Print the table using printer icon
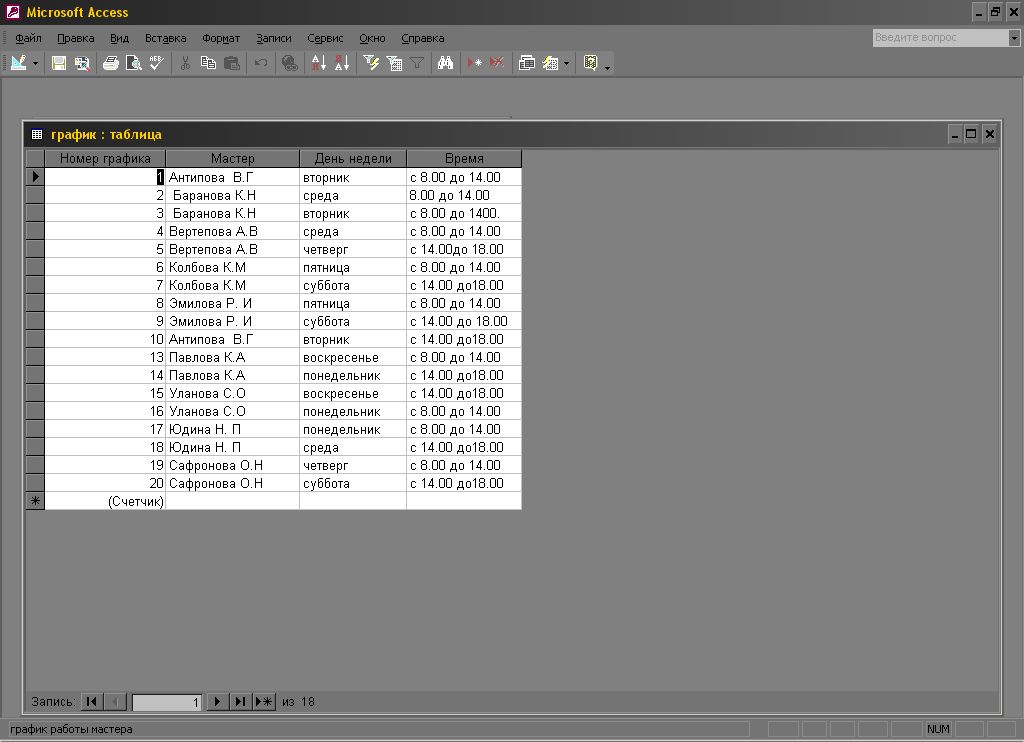The image size is (1024, 742). click(x=111, y=63)
